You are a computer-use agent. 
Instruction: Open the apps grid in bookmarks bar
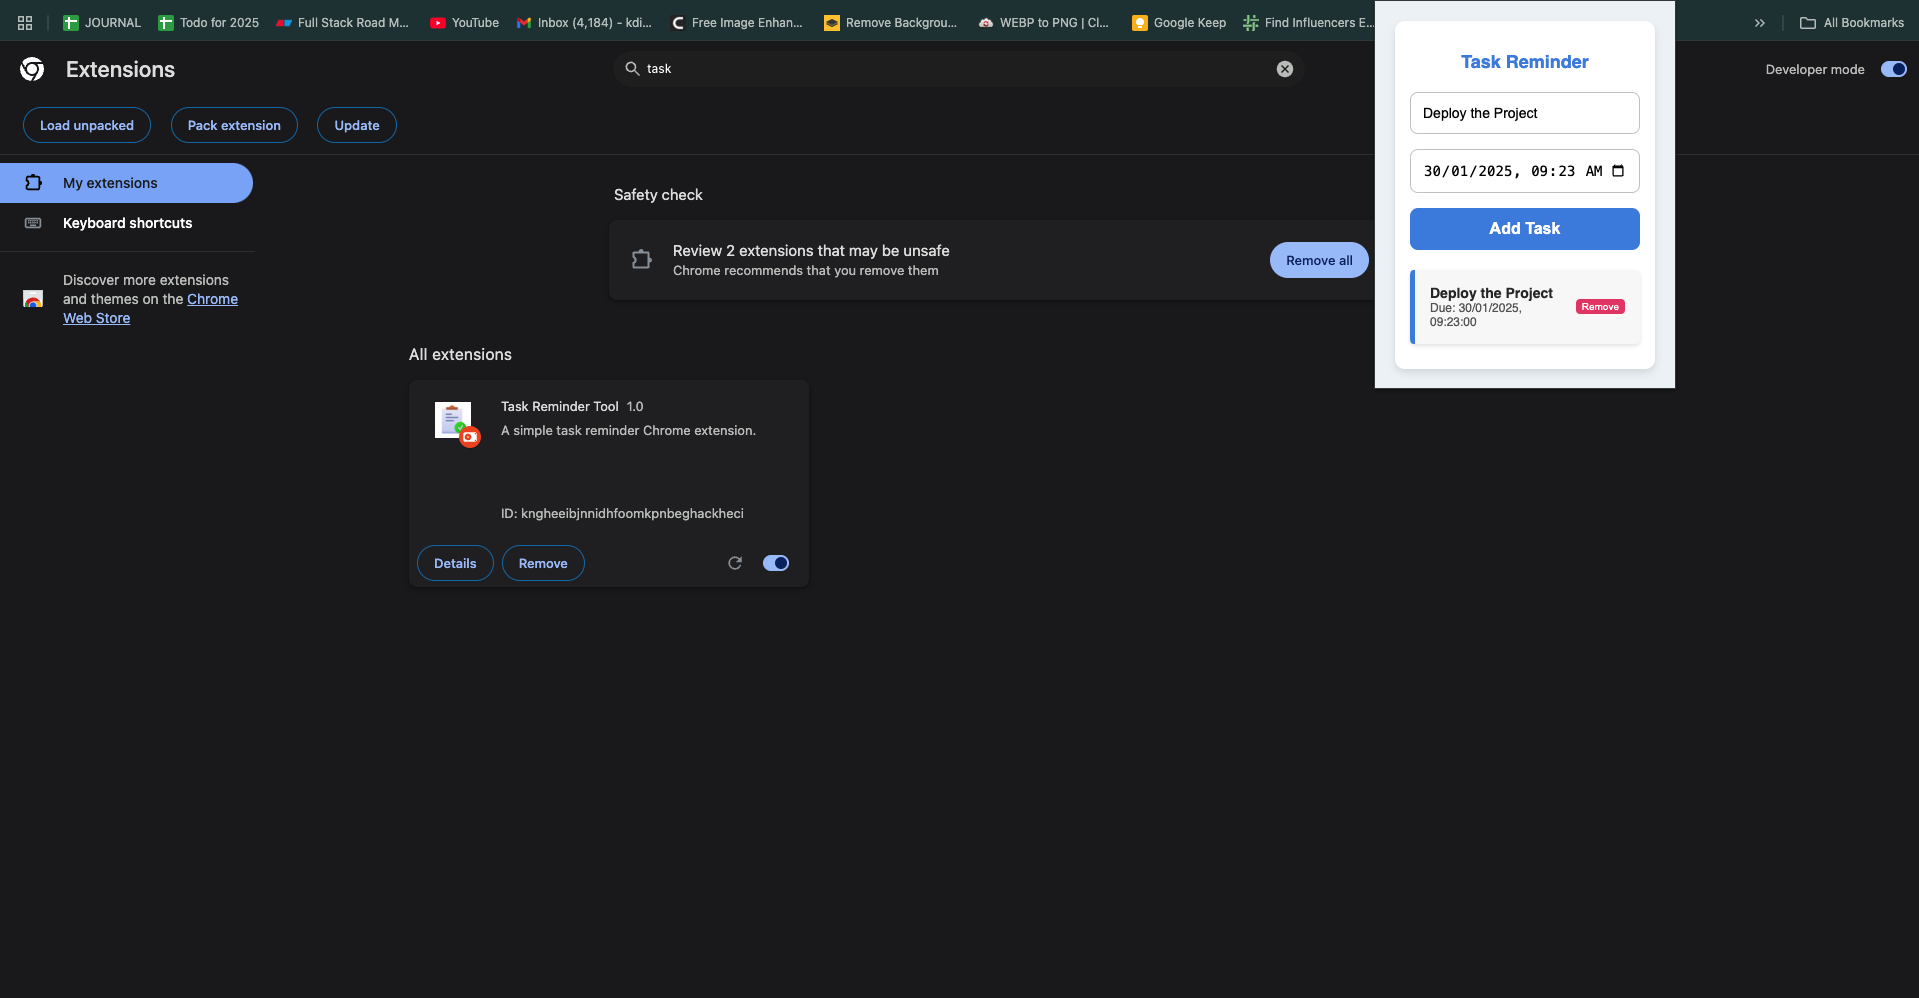[x=25, y=22]
